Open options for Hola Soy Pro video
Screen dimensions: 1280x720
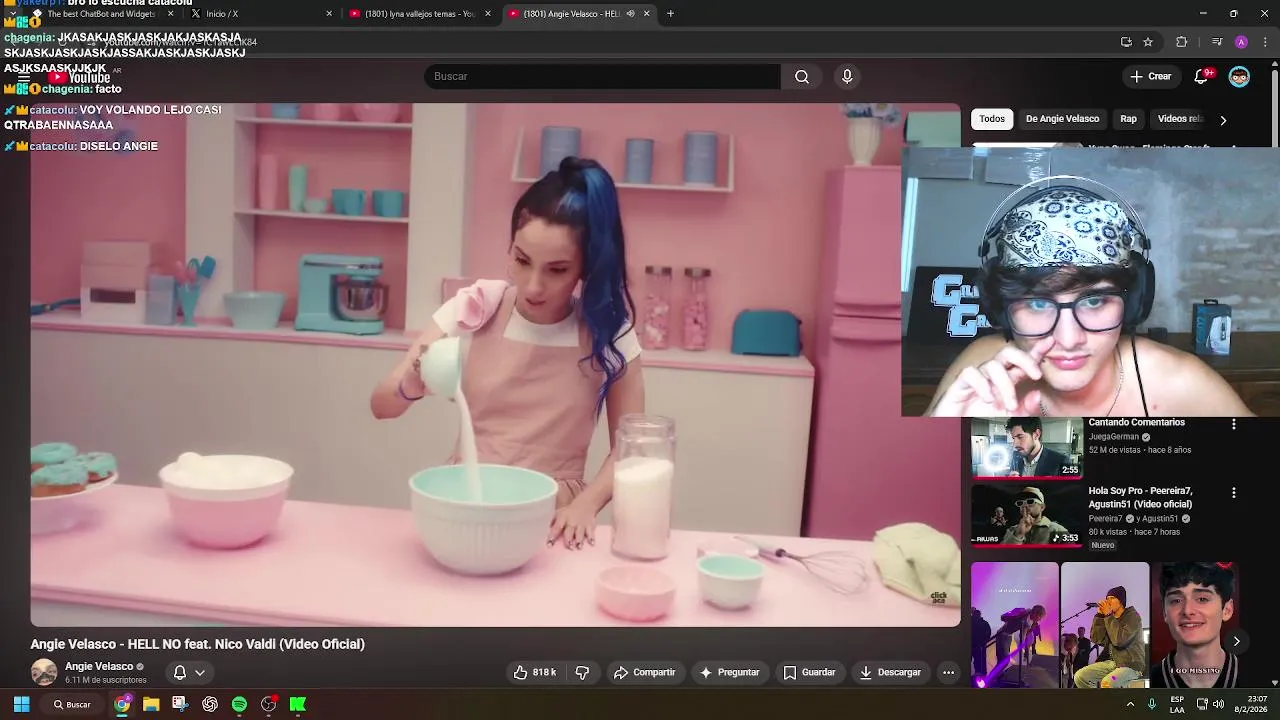(x=1233, y=493)
